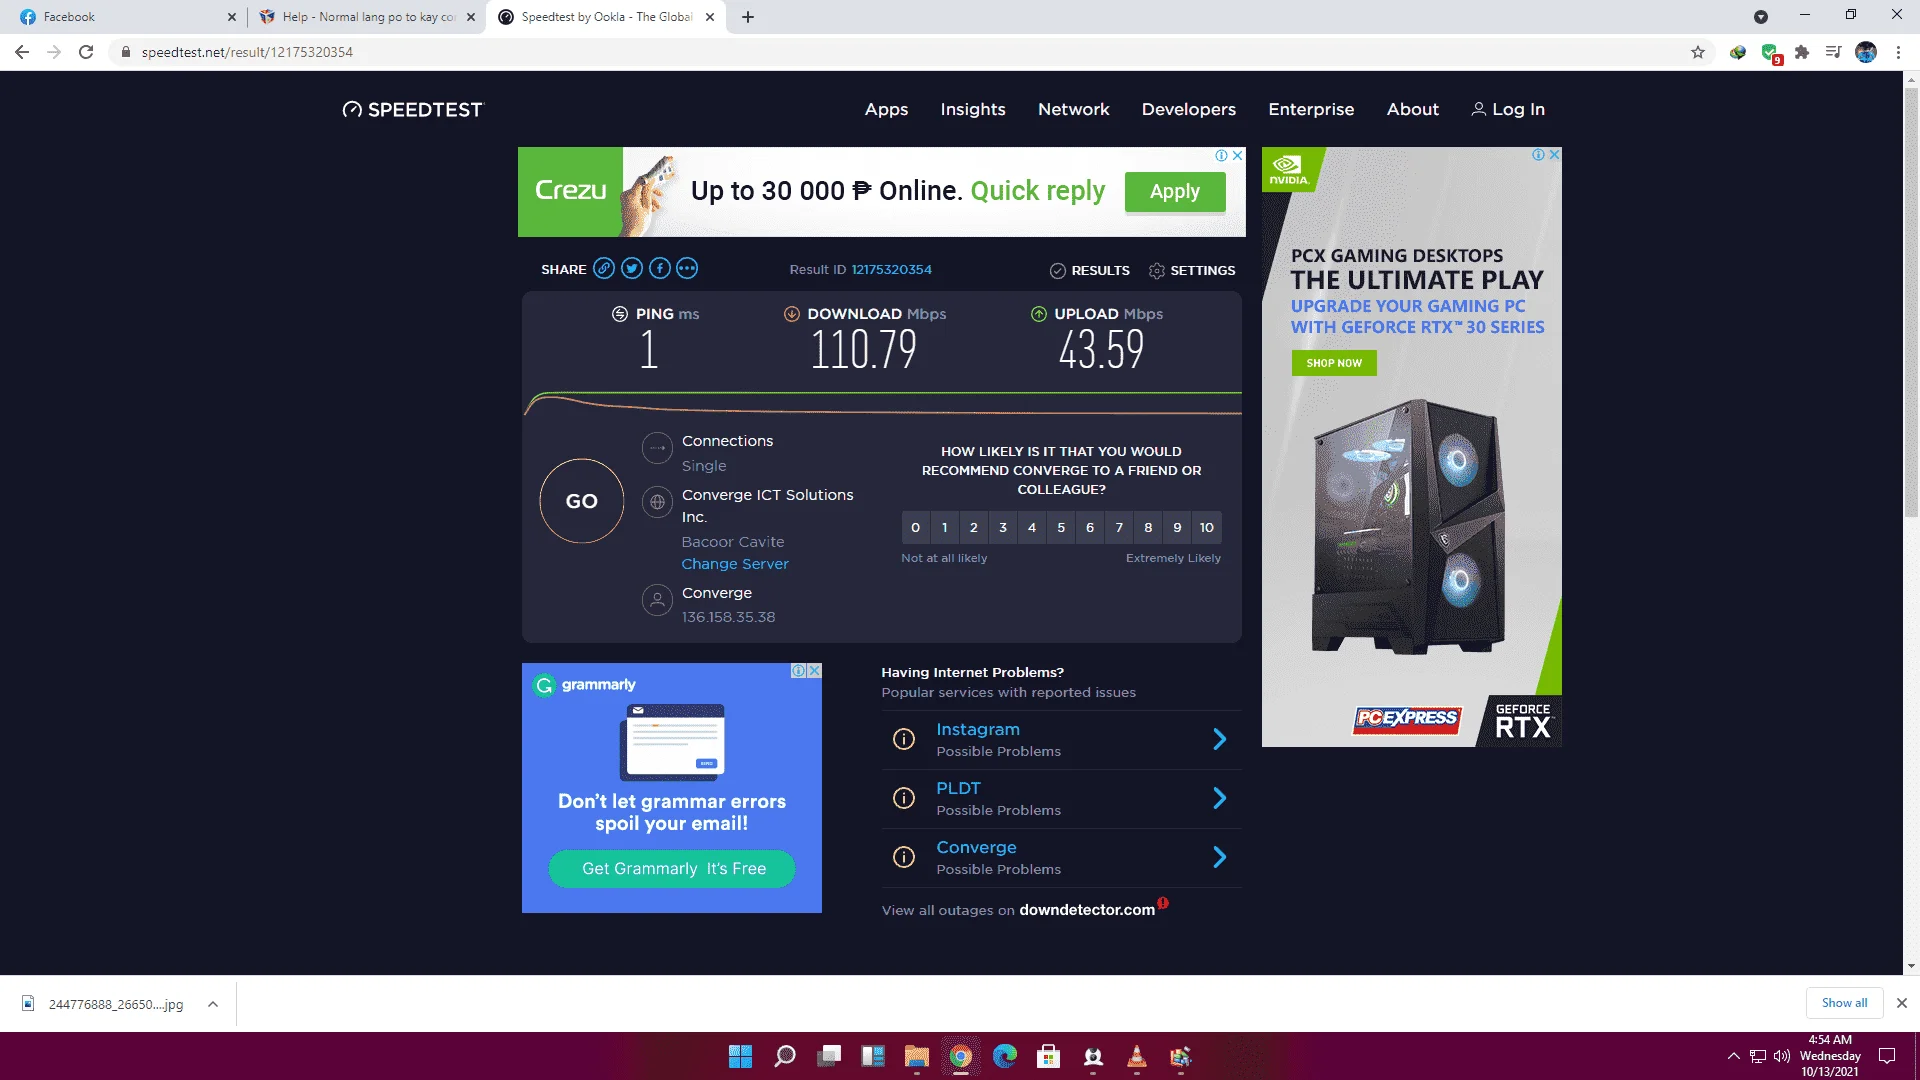The height and width of the screenshot is (1080, 1920).
Task: Rate recommendation score 7
Action: (1119, 527)
